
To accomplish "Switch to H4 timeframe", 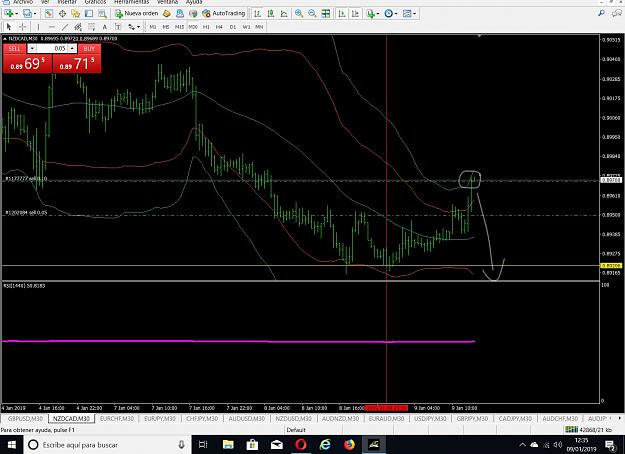I will pyautogui.click(x=219, y=27).
